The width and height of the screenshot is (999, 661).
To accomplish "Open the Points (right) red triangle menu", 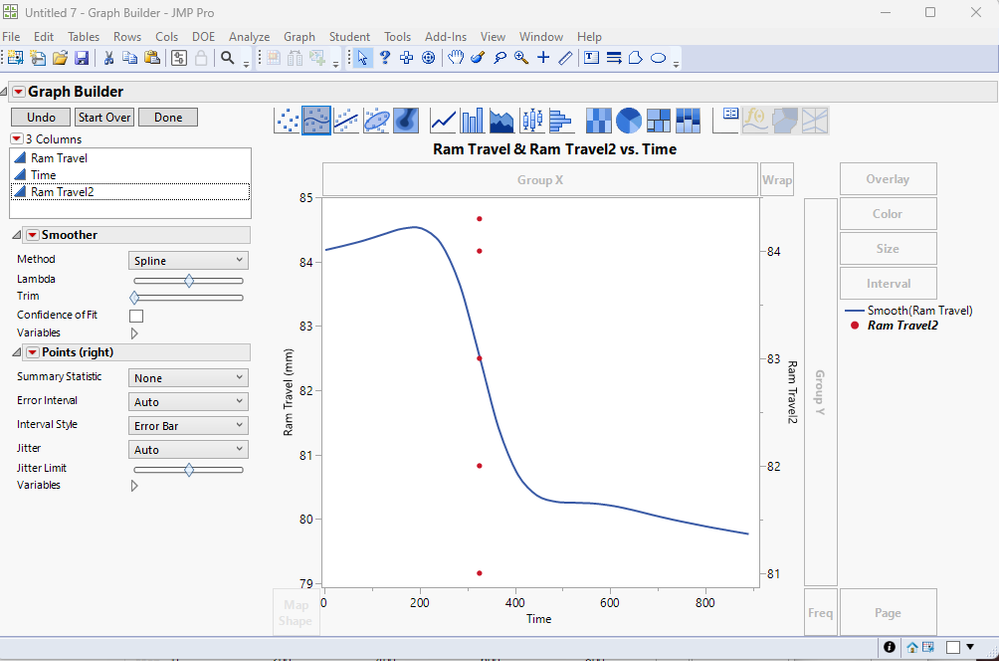I will pos(32,352).
